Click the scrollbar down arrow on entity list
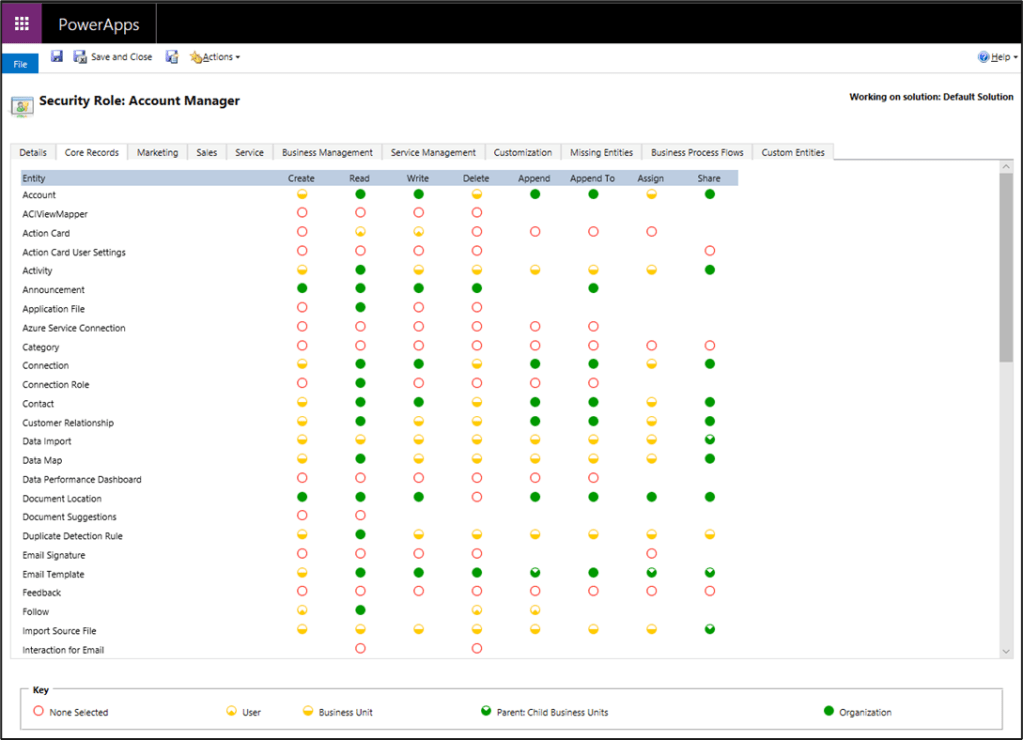Image resolution: width=1023 pixels, height=740 pixels. pyautogui.click(x=1008, y=651)
